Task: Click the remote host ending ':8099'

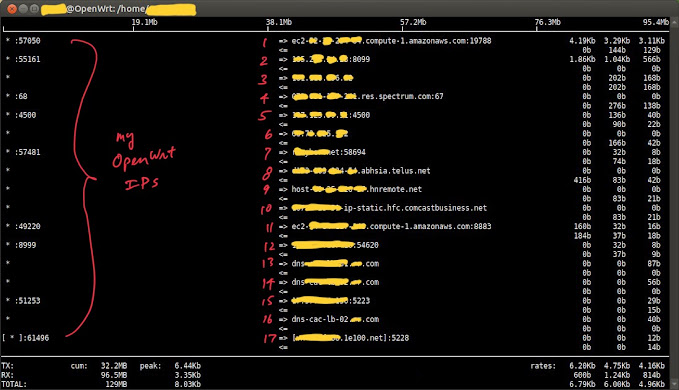Action: tap(331, 59)
